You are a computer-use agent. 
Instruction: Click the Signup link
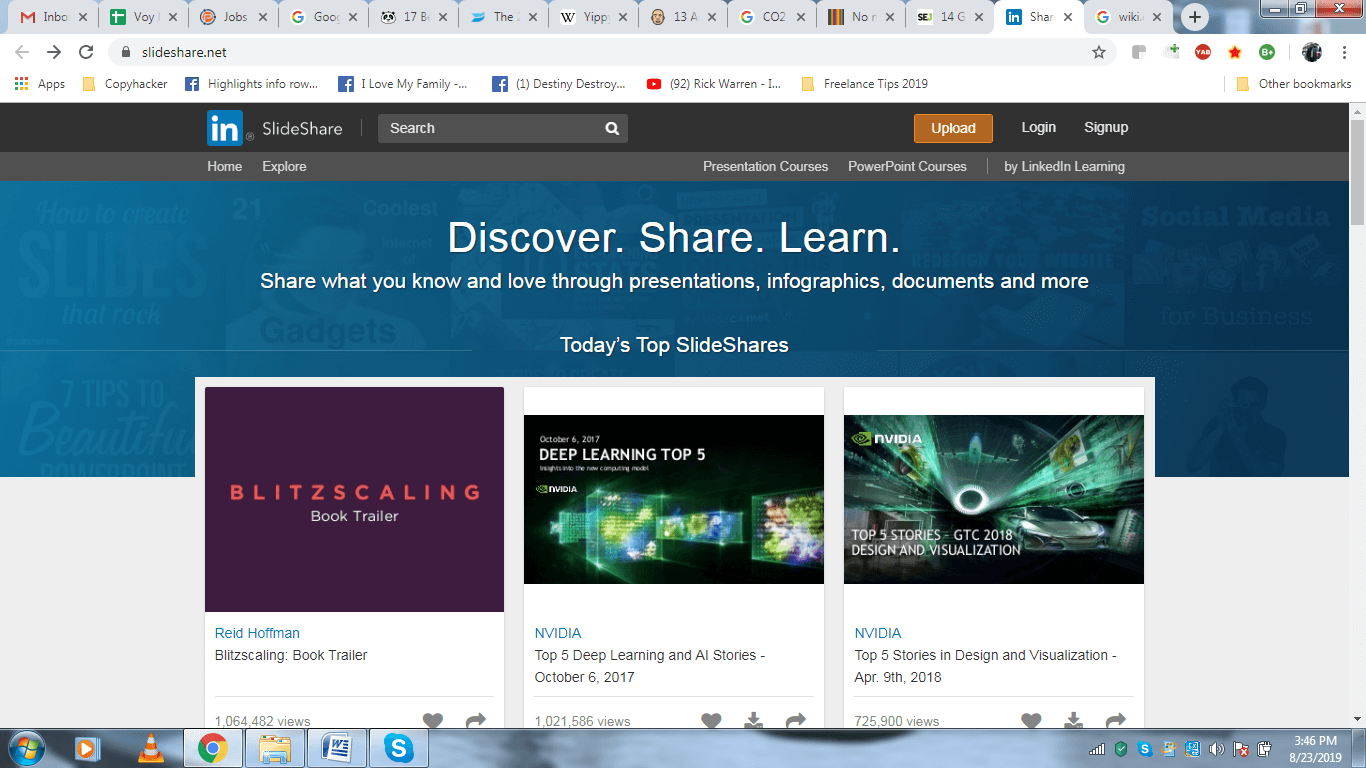point(1106,127)
